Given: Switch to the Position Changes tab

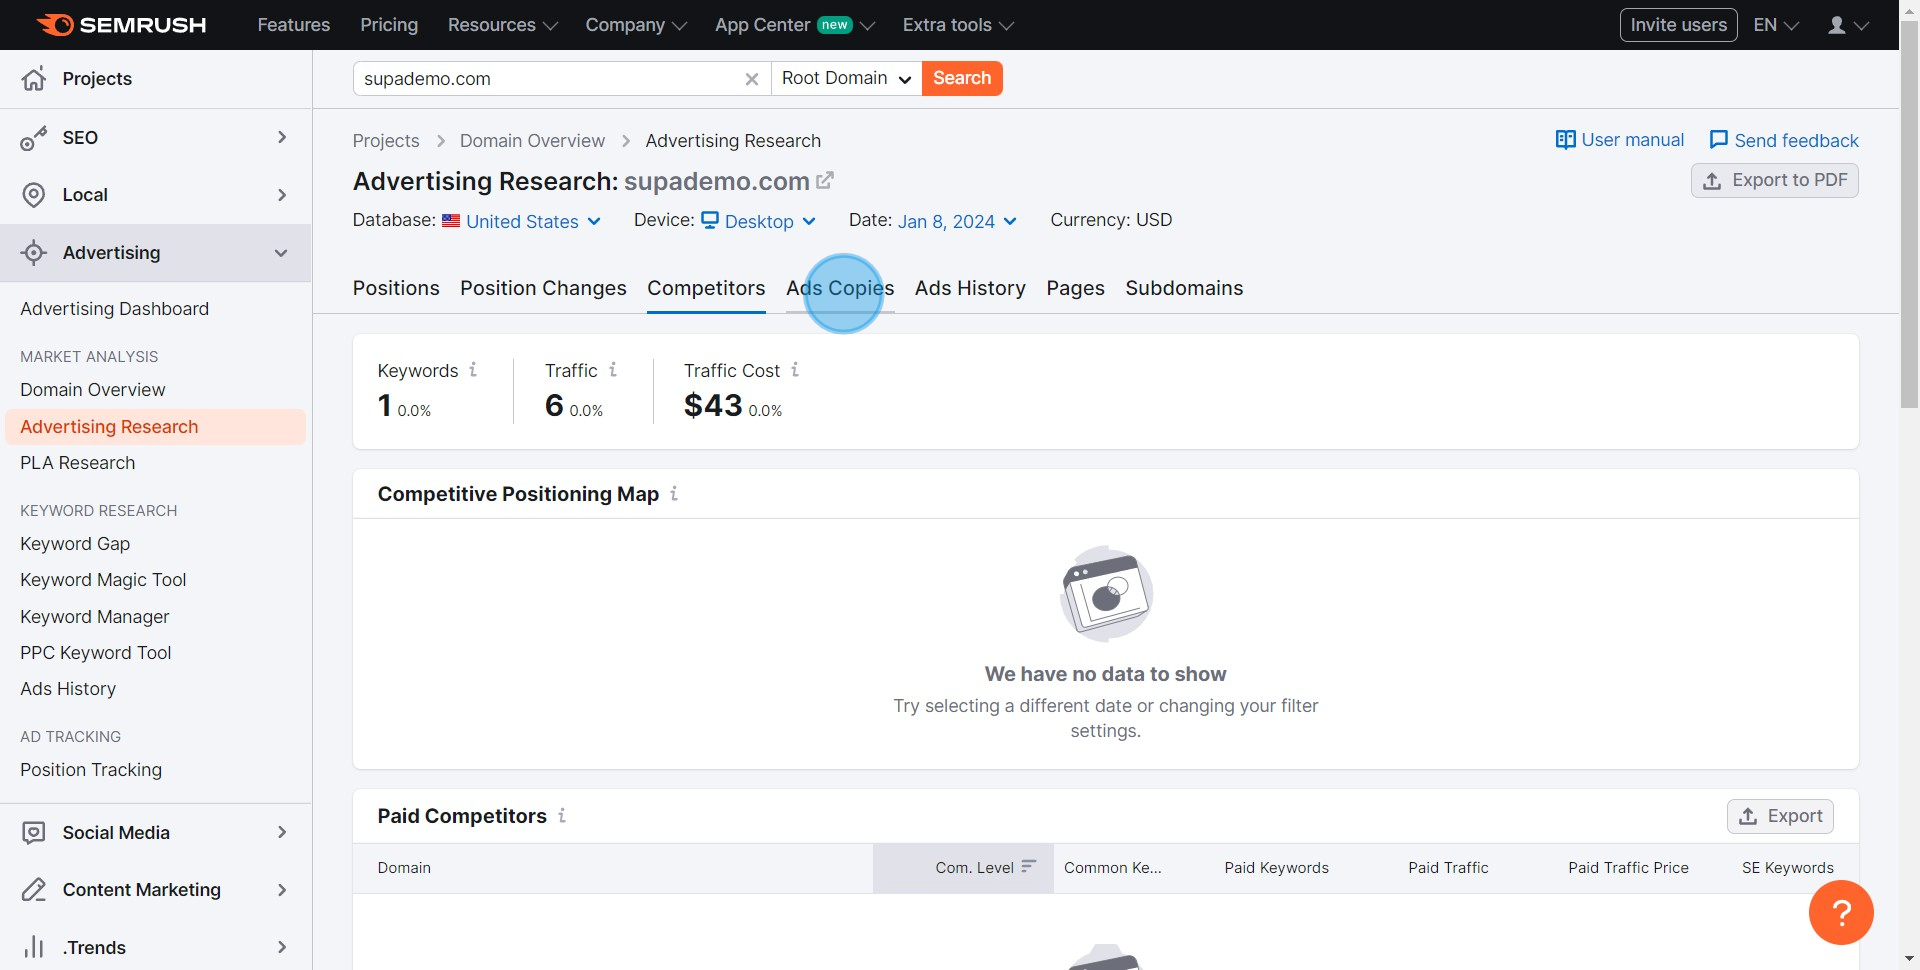Looking at the screenshot, I should pyautogui.click(x=543, y=288).
